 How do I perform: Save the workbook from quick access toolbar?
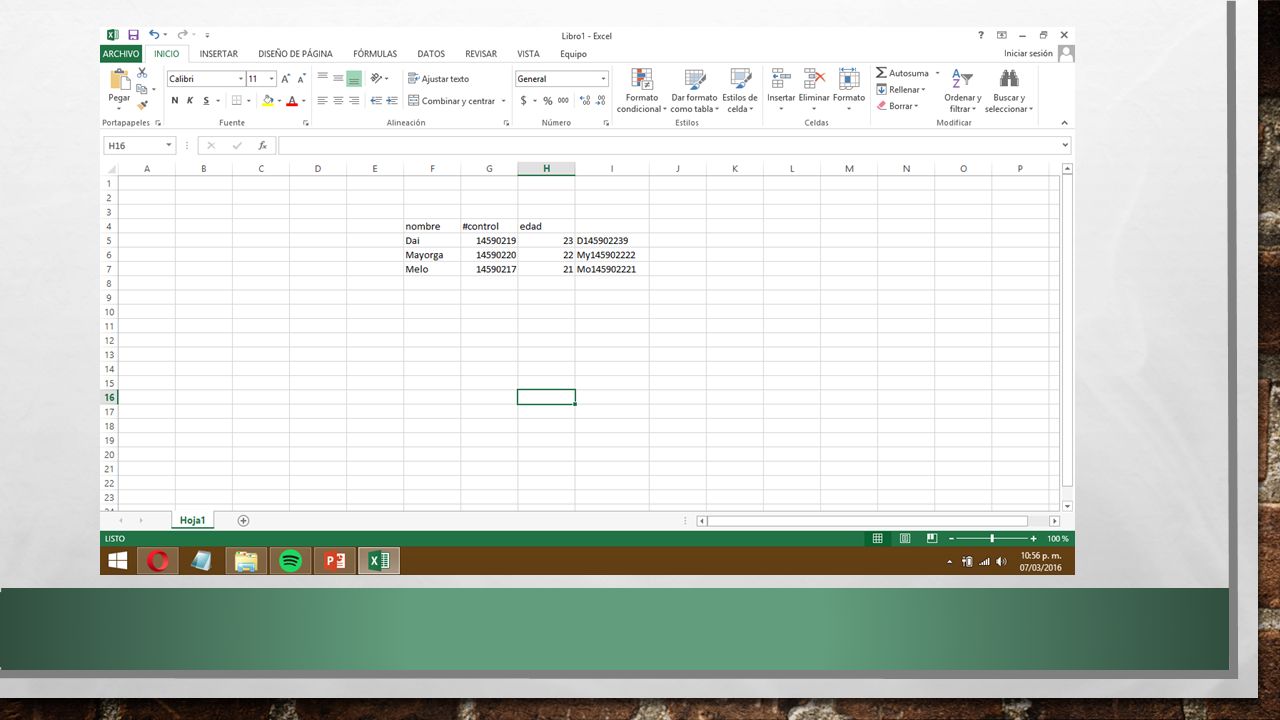coord(133,35)
